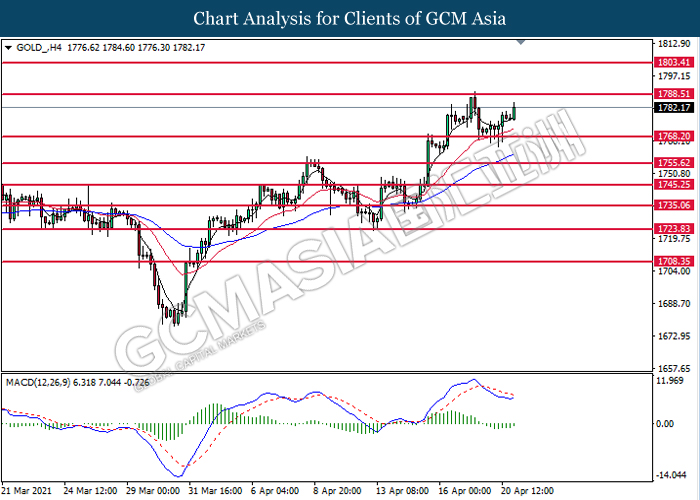Select the 1708.35 level label
Screen dimensions: 700x500
click(674, 262)
